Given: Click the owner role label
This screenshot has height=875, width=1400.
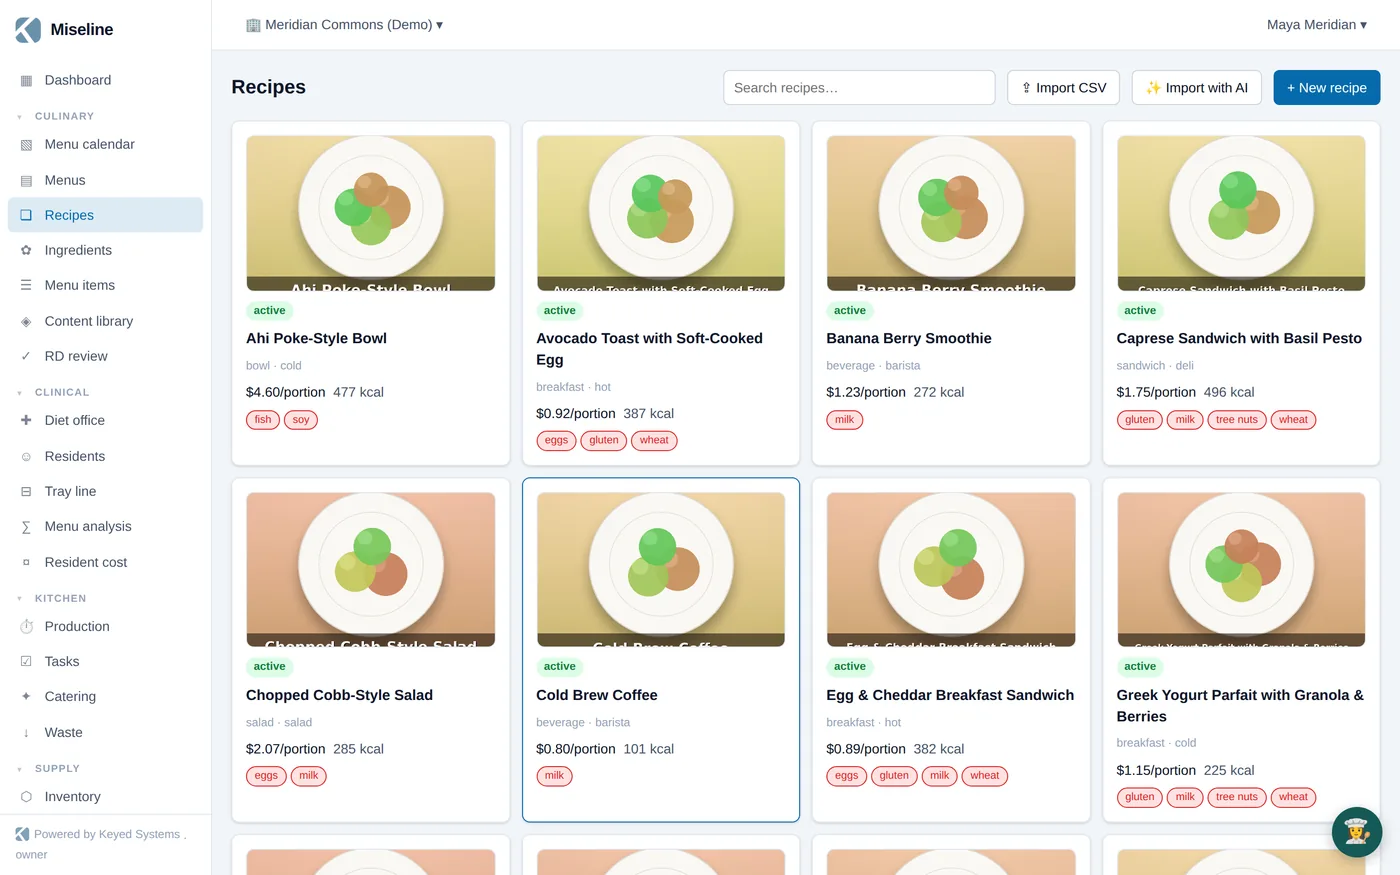Looking at the screenshot, I should (32, 855).
